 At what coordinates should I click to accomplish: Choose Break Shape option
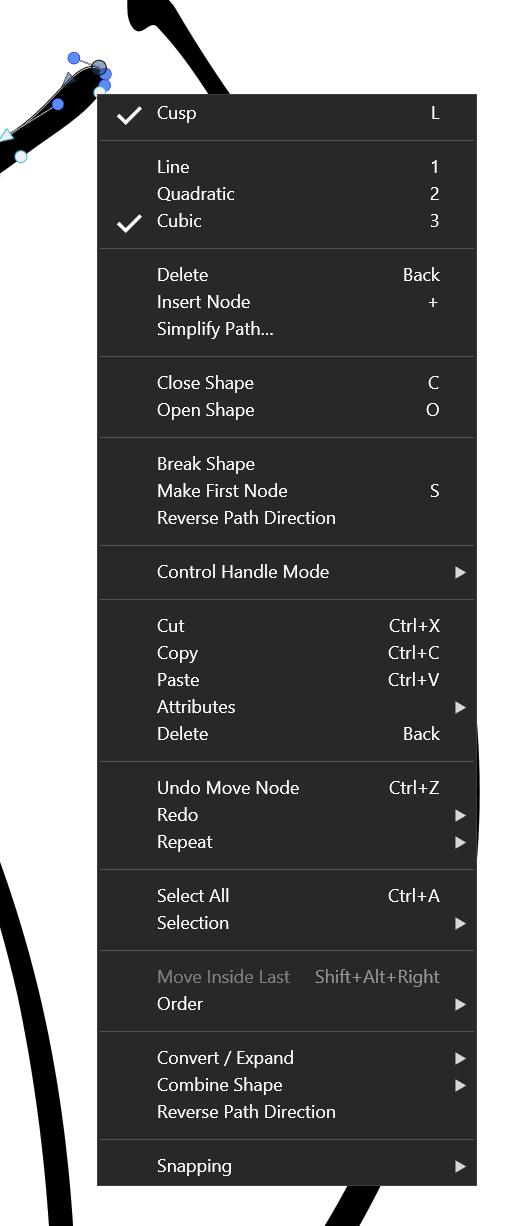click(286, 464)
